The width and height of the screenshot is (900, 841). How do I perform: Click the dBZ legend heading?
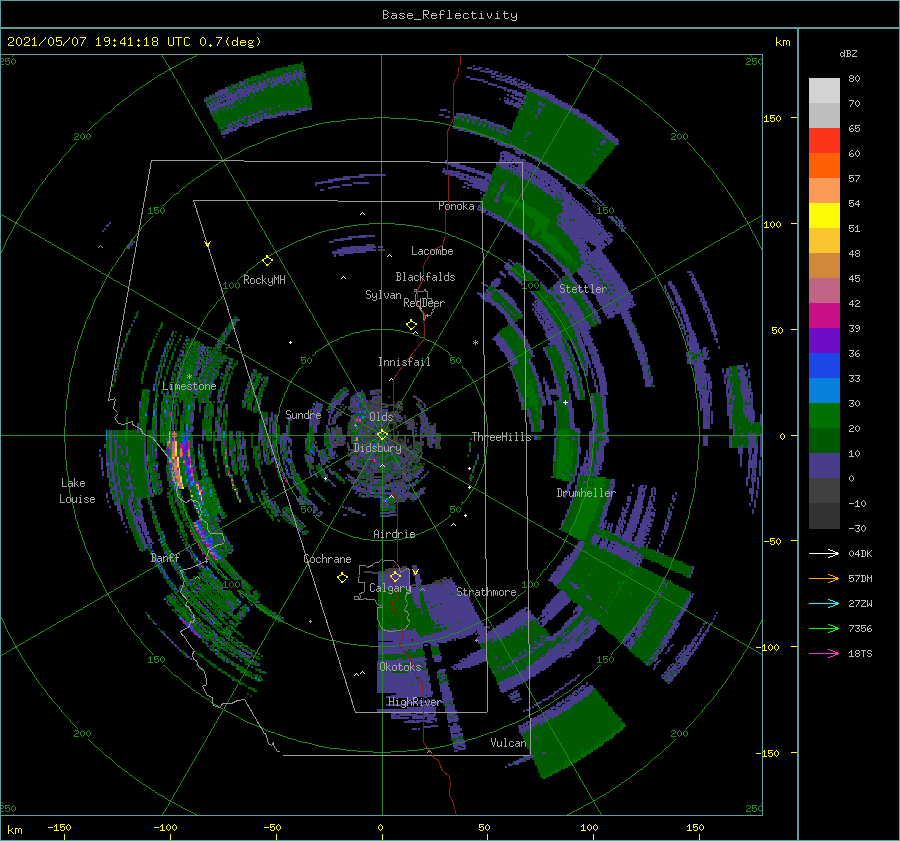(848, 53)
